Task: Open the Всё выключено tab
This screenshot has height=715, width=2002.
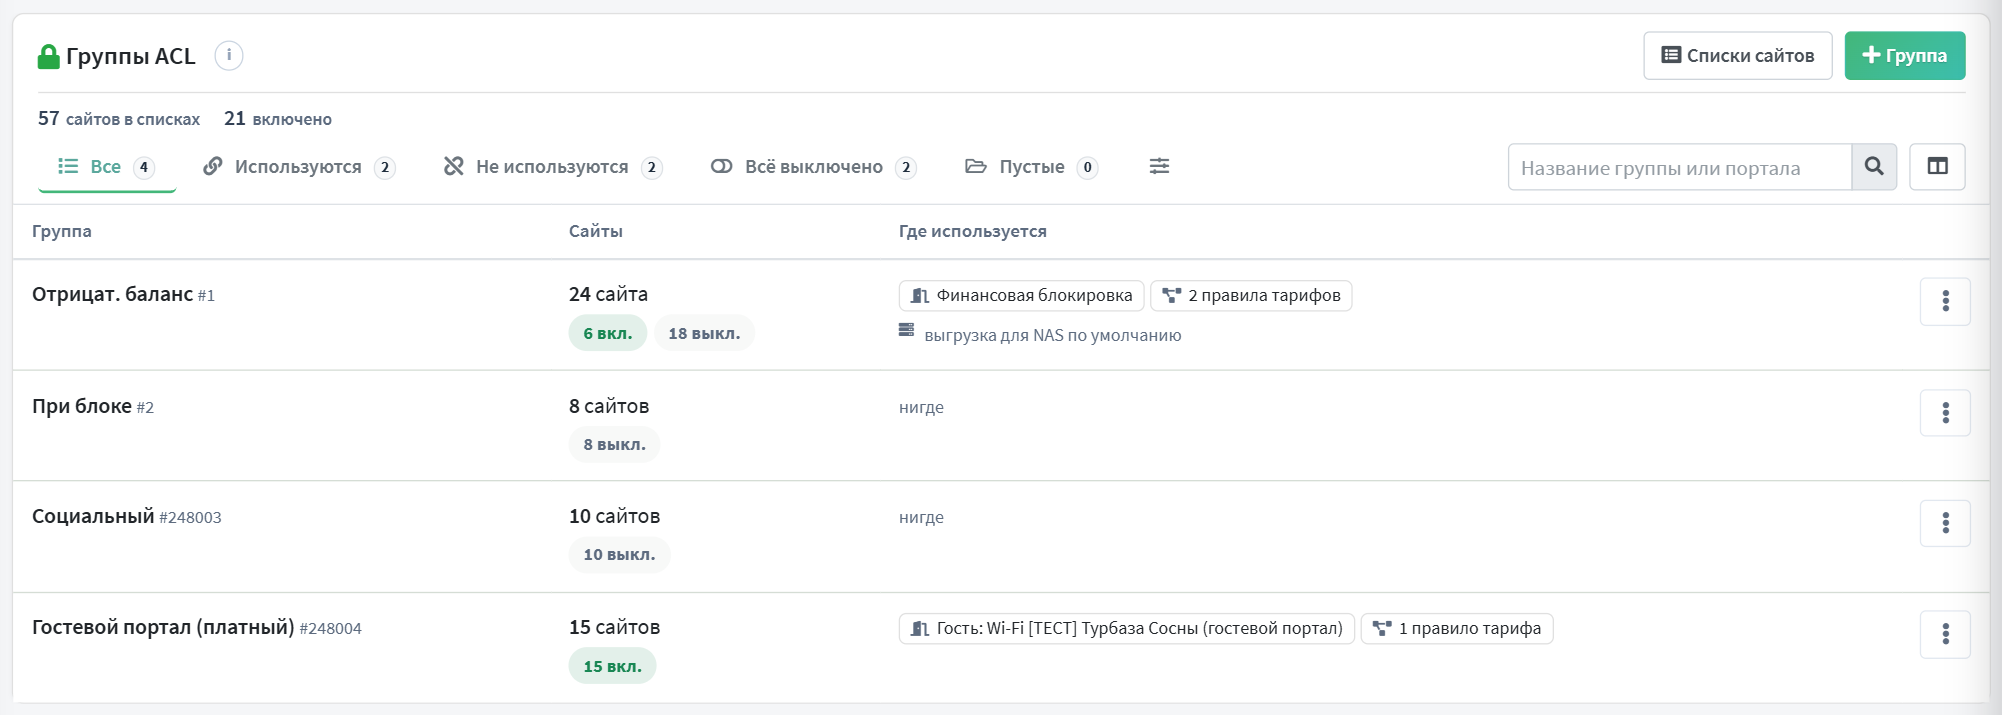Action: [813, 167]
